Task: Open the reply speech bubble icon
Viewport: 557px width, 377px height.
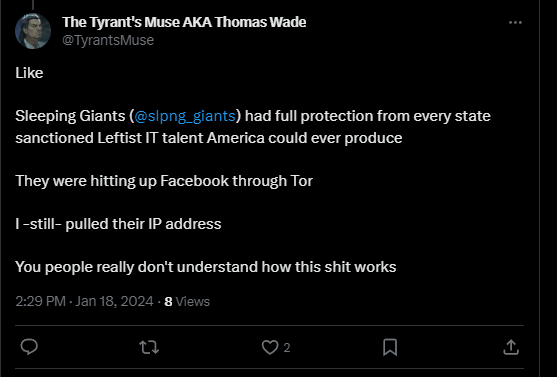Action: point(29,347)
